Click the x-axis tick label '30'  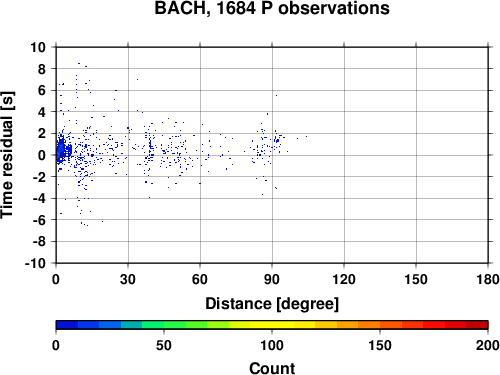pyautogui.click(x=128, y=279)
